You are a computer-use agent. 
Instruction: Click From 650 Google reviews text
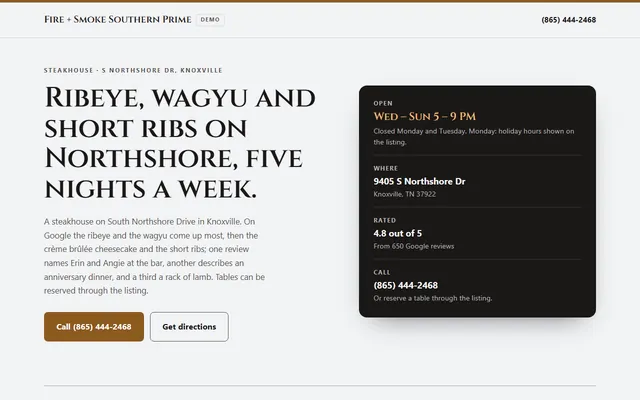413,246
